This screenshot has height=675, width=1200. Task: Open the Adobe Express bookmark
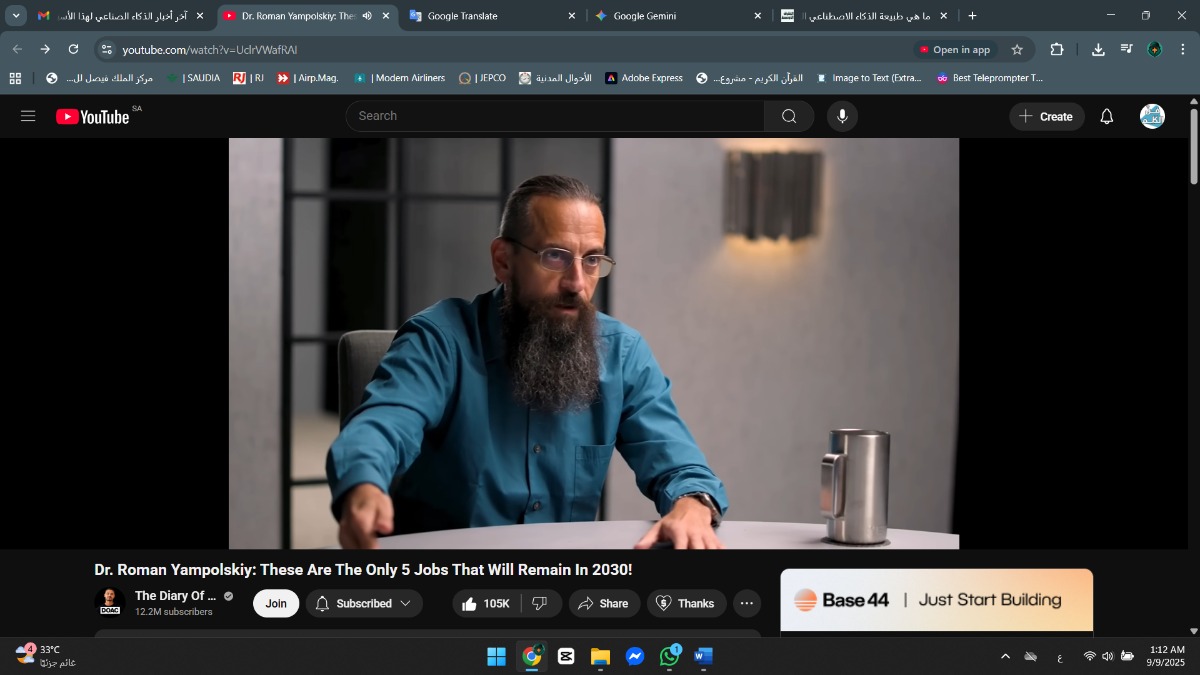pos(643,78)
